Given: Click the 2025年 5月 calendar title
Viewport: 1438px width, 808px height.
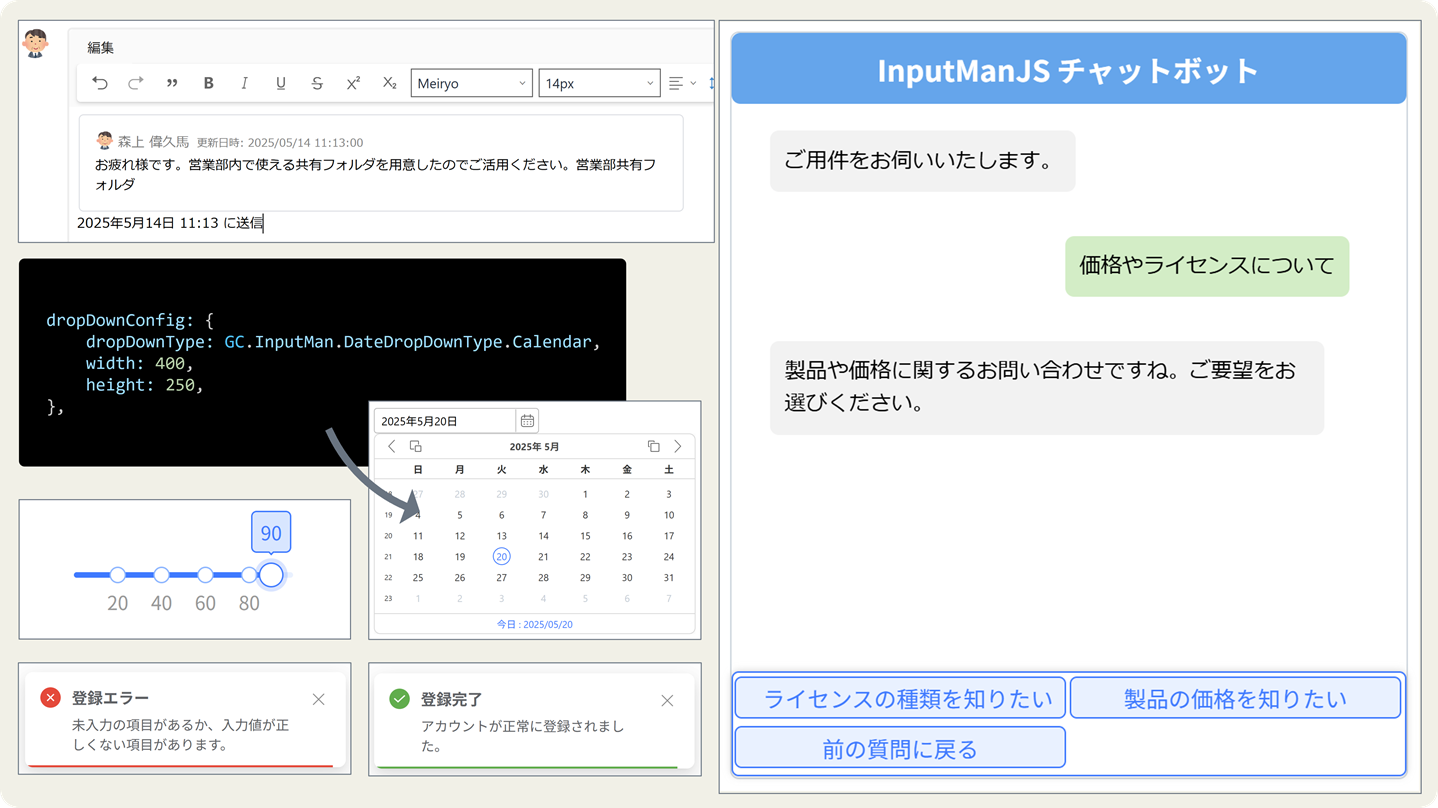Looking at the screenshot, I should [534, 447].
